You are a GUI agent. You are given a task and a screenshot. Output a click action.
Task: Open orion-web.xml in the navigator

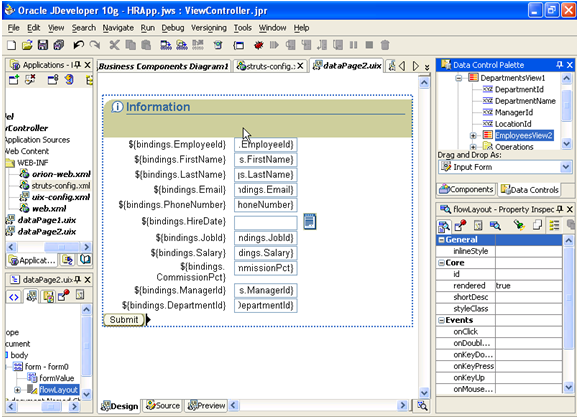[61, 174]
